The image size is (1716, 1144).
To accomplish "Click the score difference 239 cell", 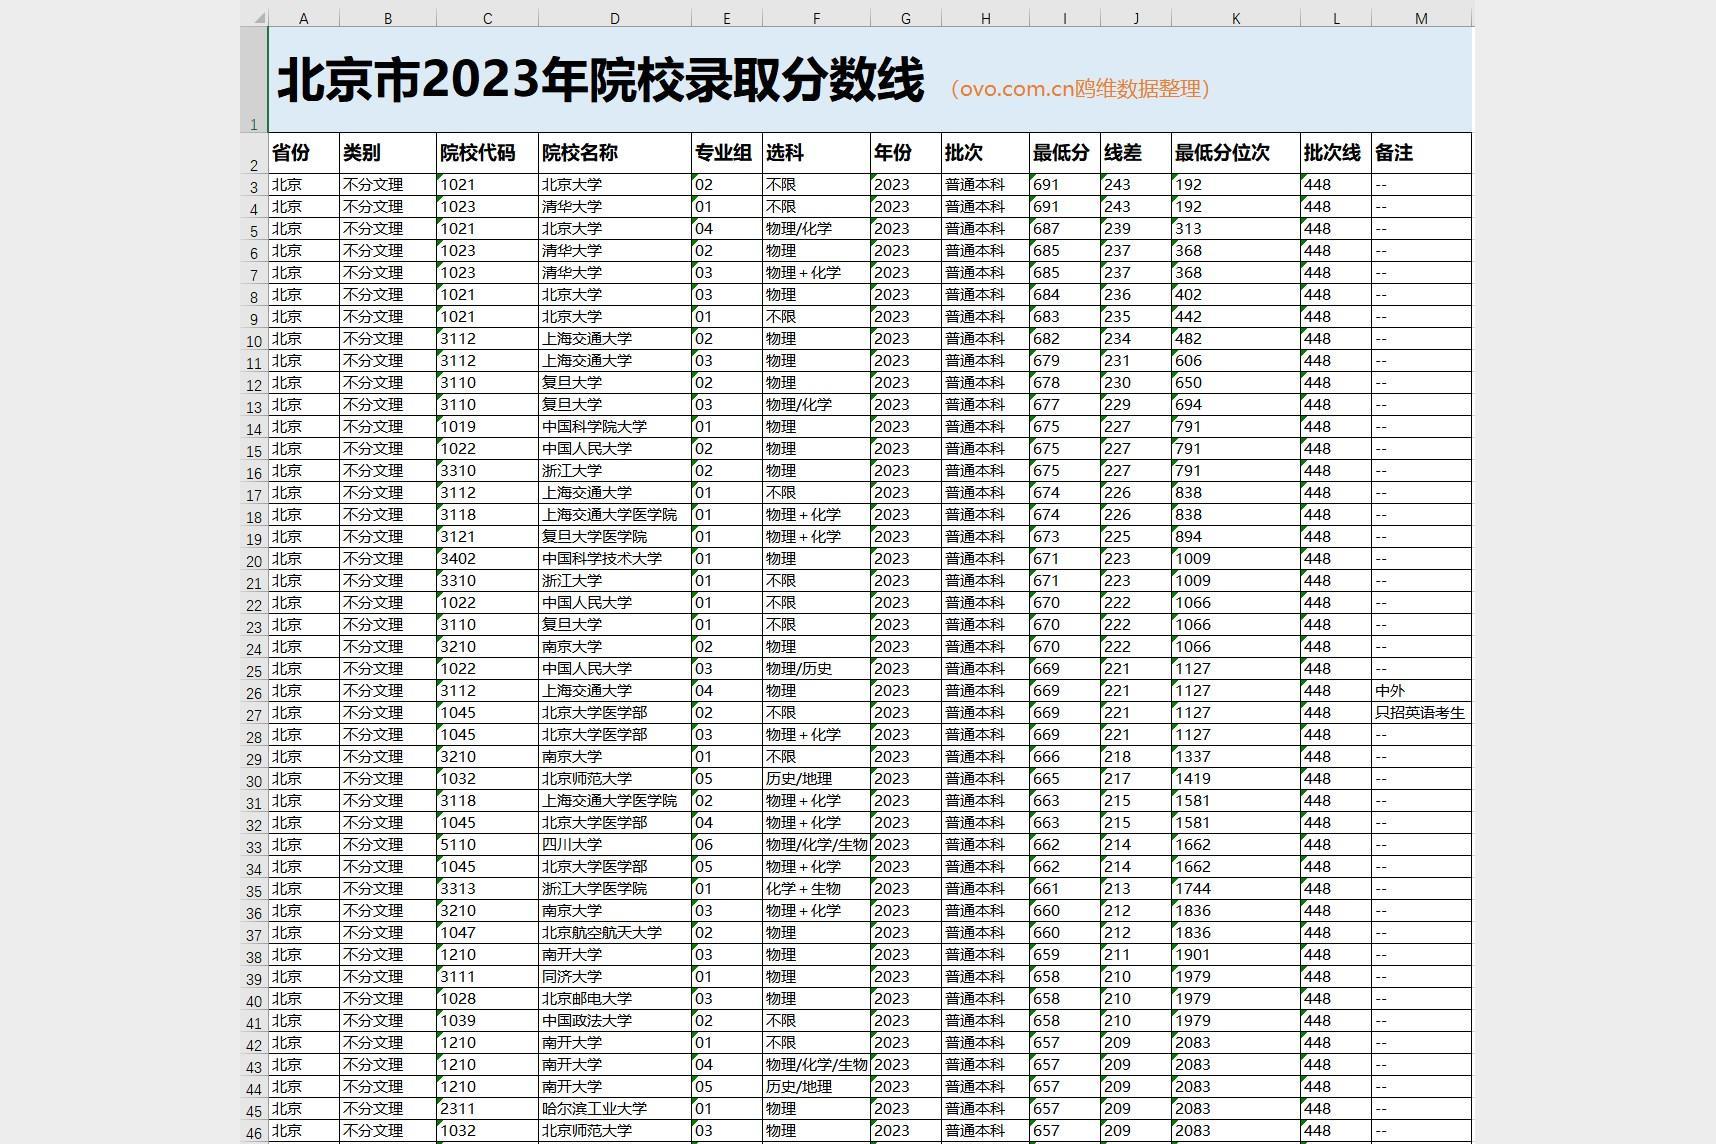I will point(1136,229).
